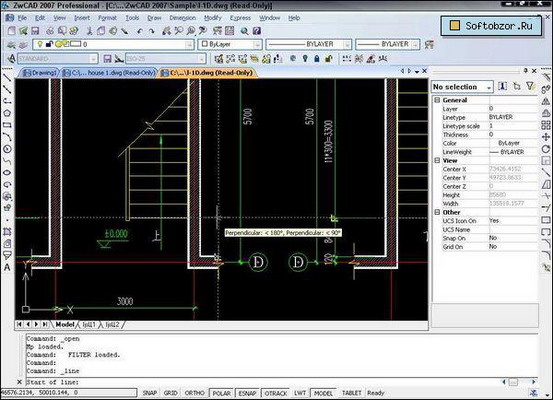
Task: Collapse the General section in Properties
Action: pyautogui.click(x=437, y=100)
